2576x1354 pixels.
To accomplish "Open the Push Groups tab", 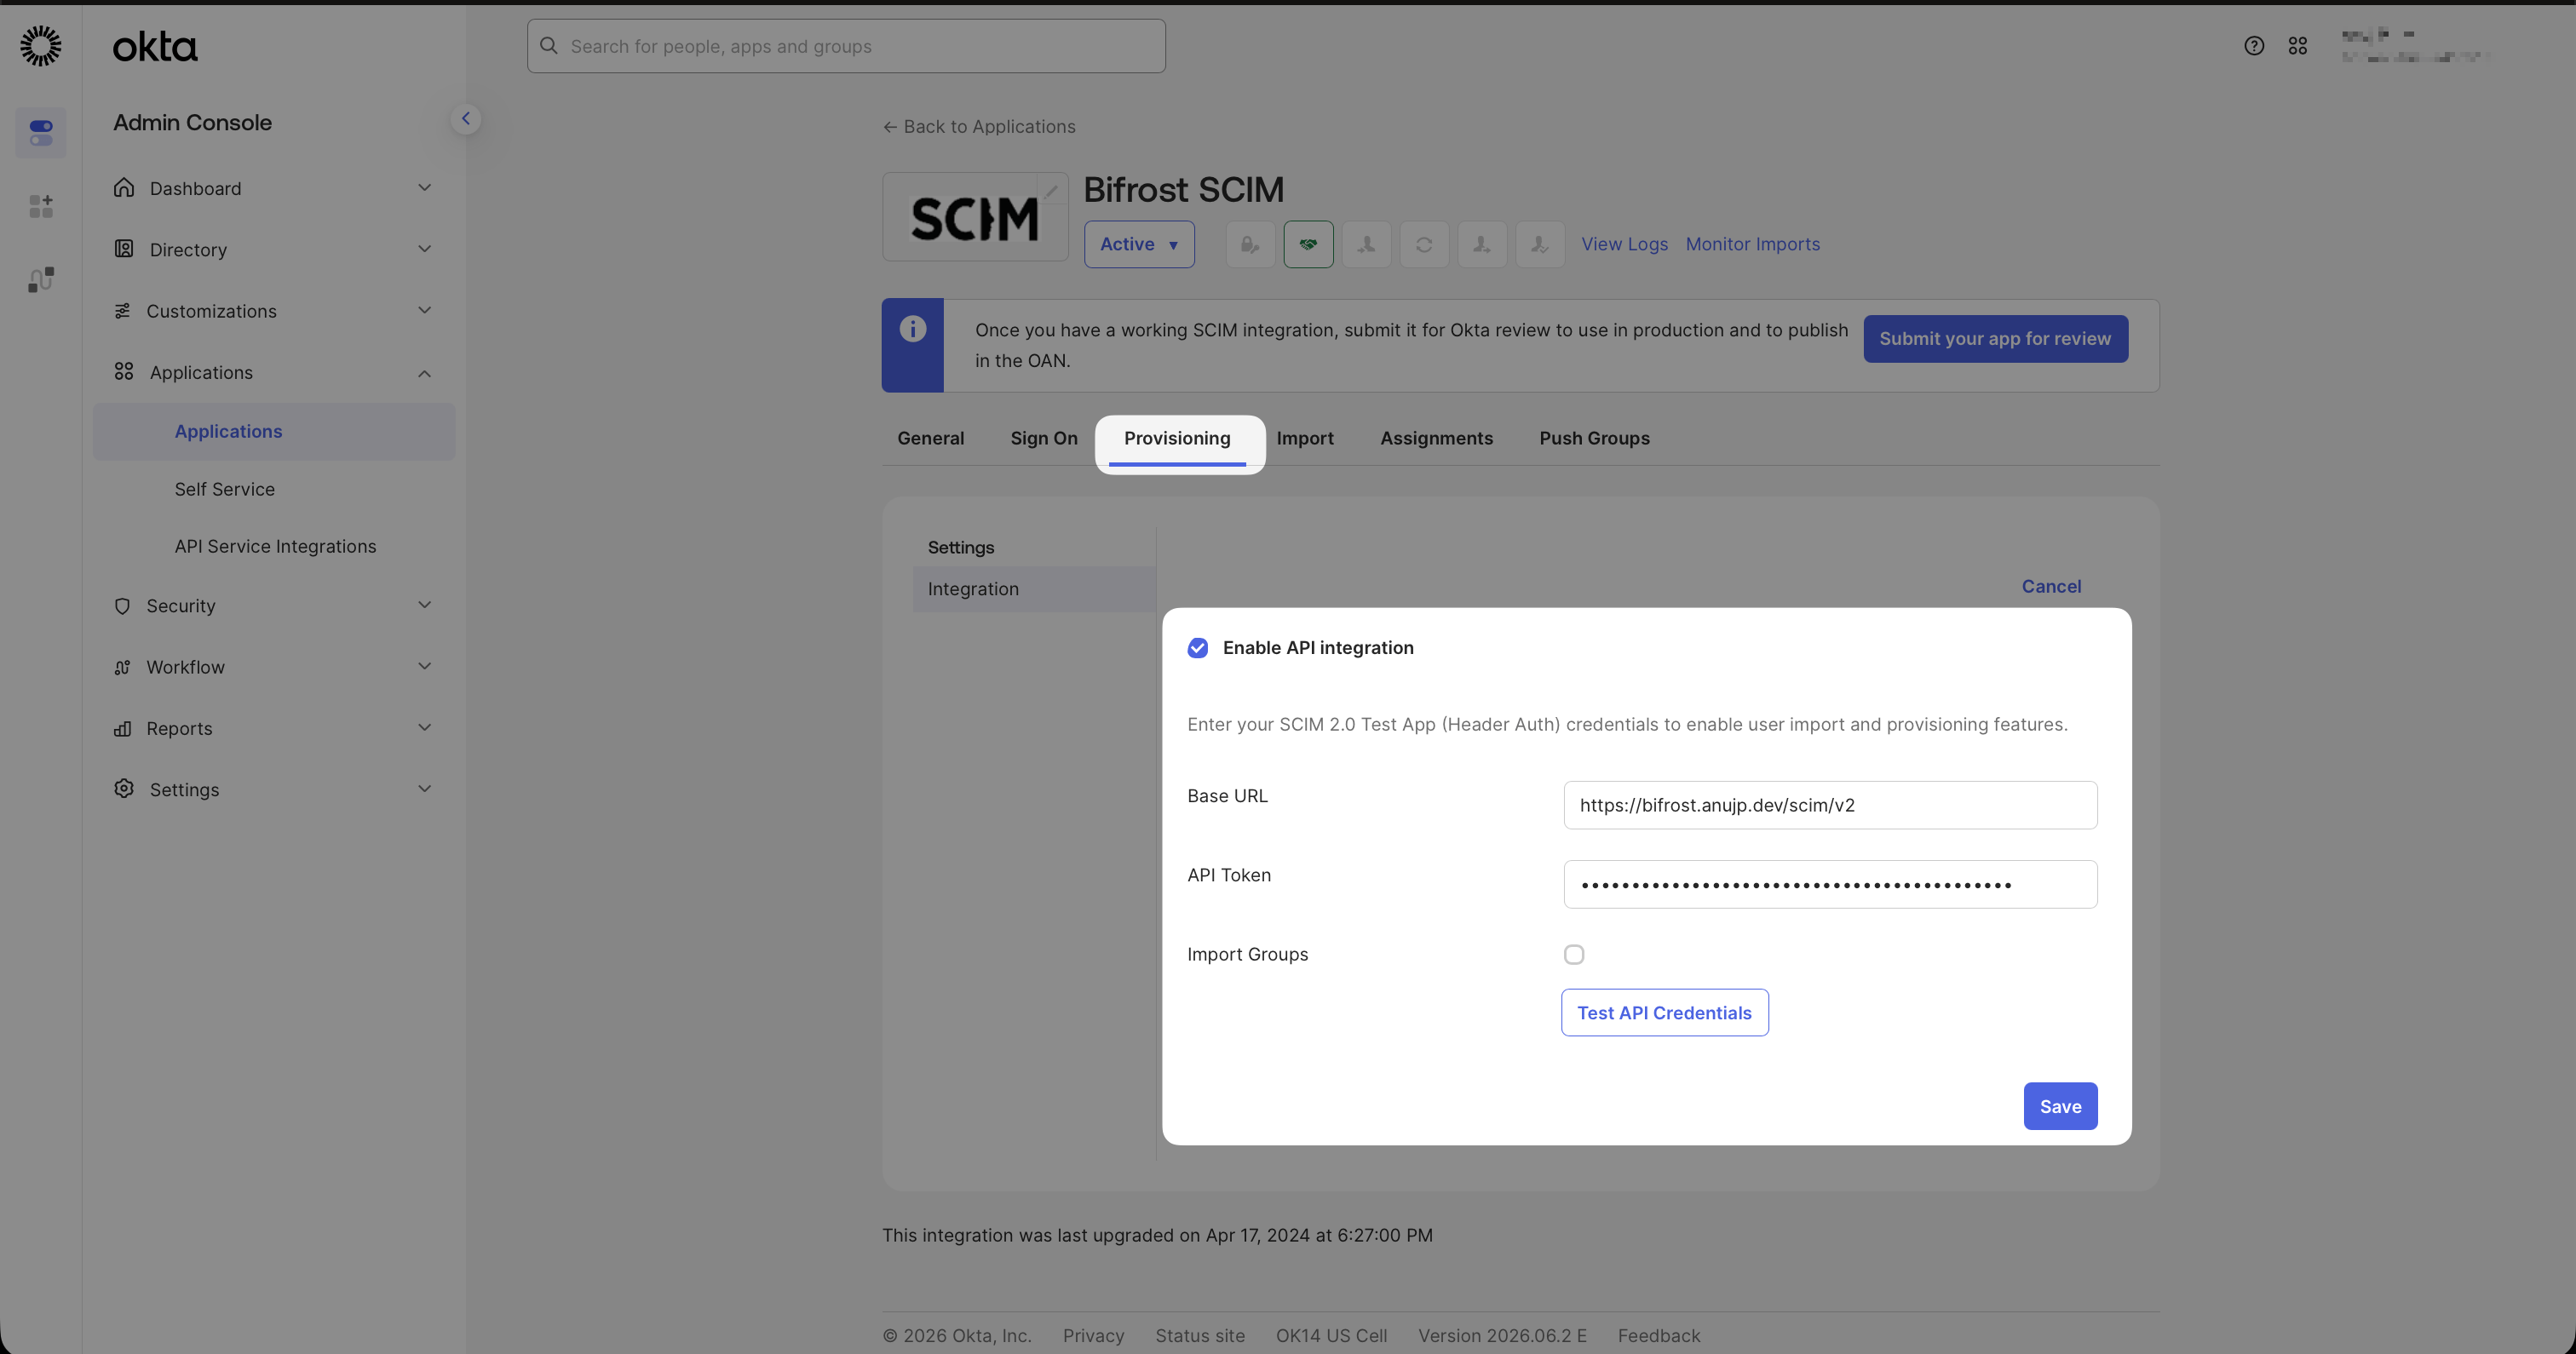I will (x=1594, y=438).
